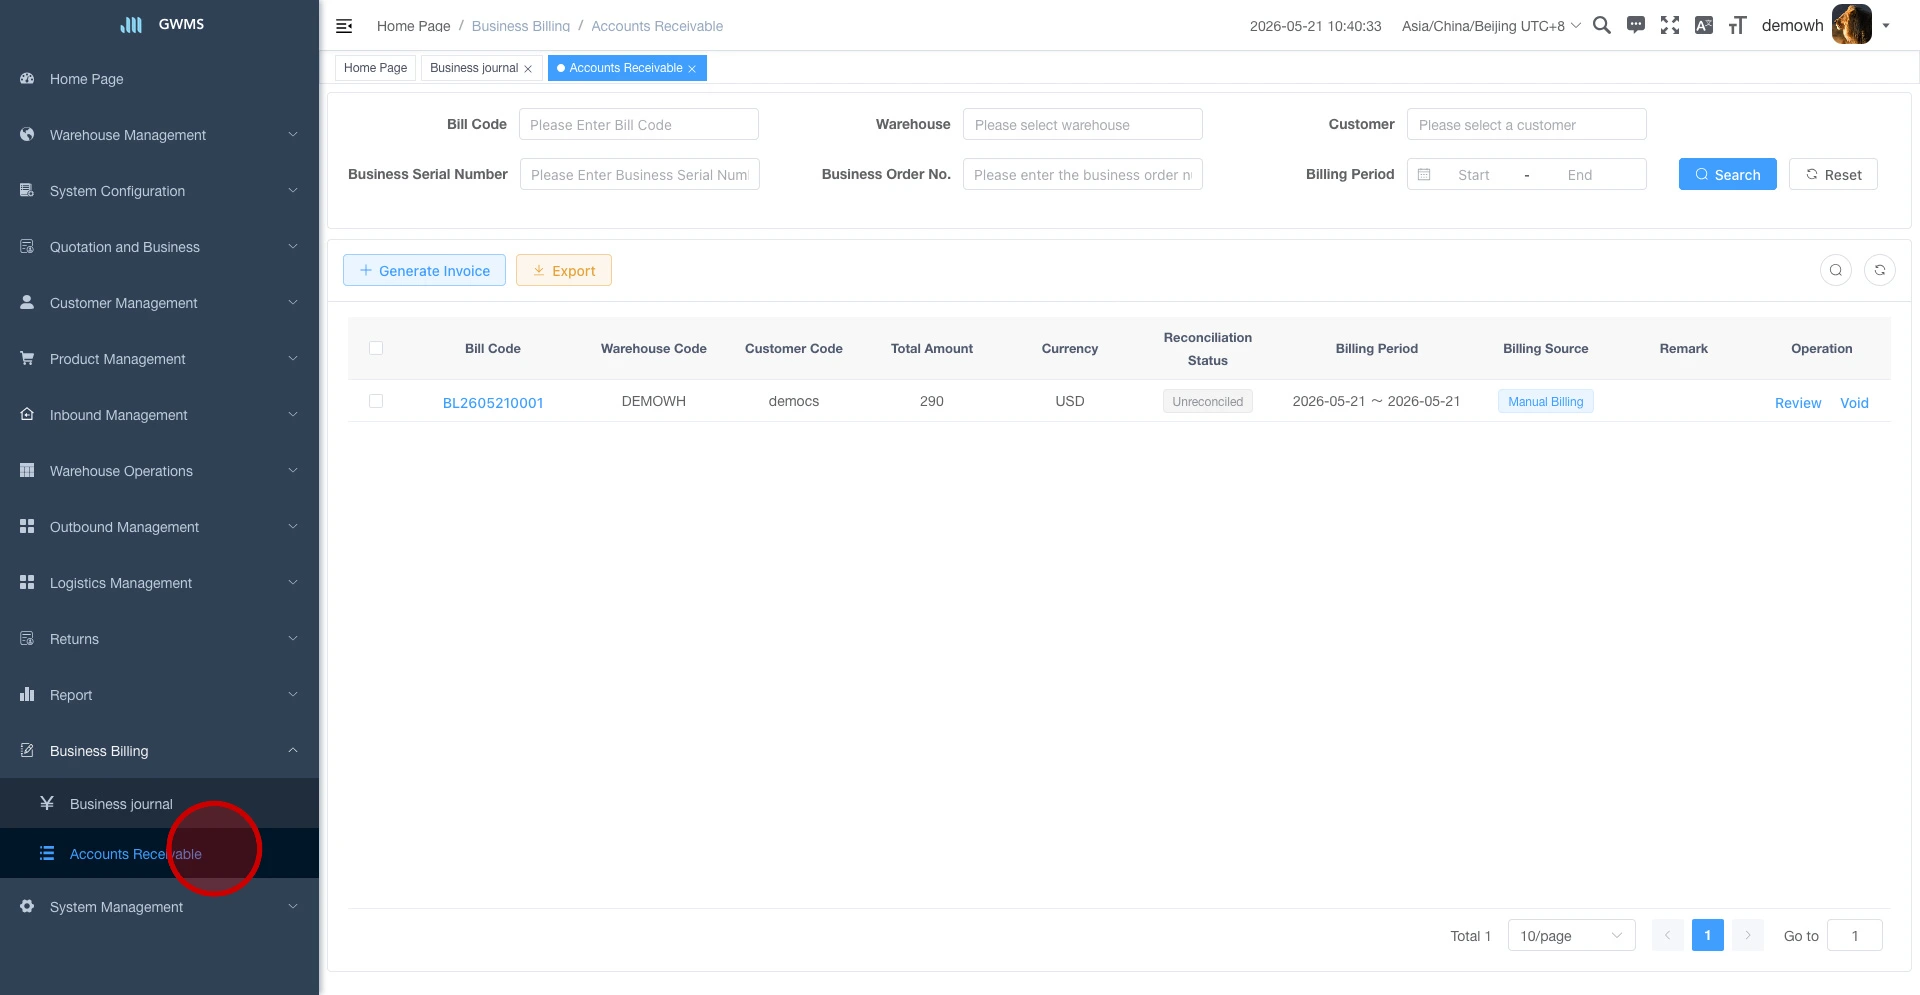Viewport: 1920px width, 995px height.
Task: Open the user menu caret next to avatar
Action: coord(1886,26)
